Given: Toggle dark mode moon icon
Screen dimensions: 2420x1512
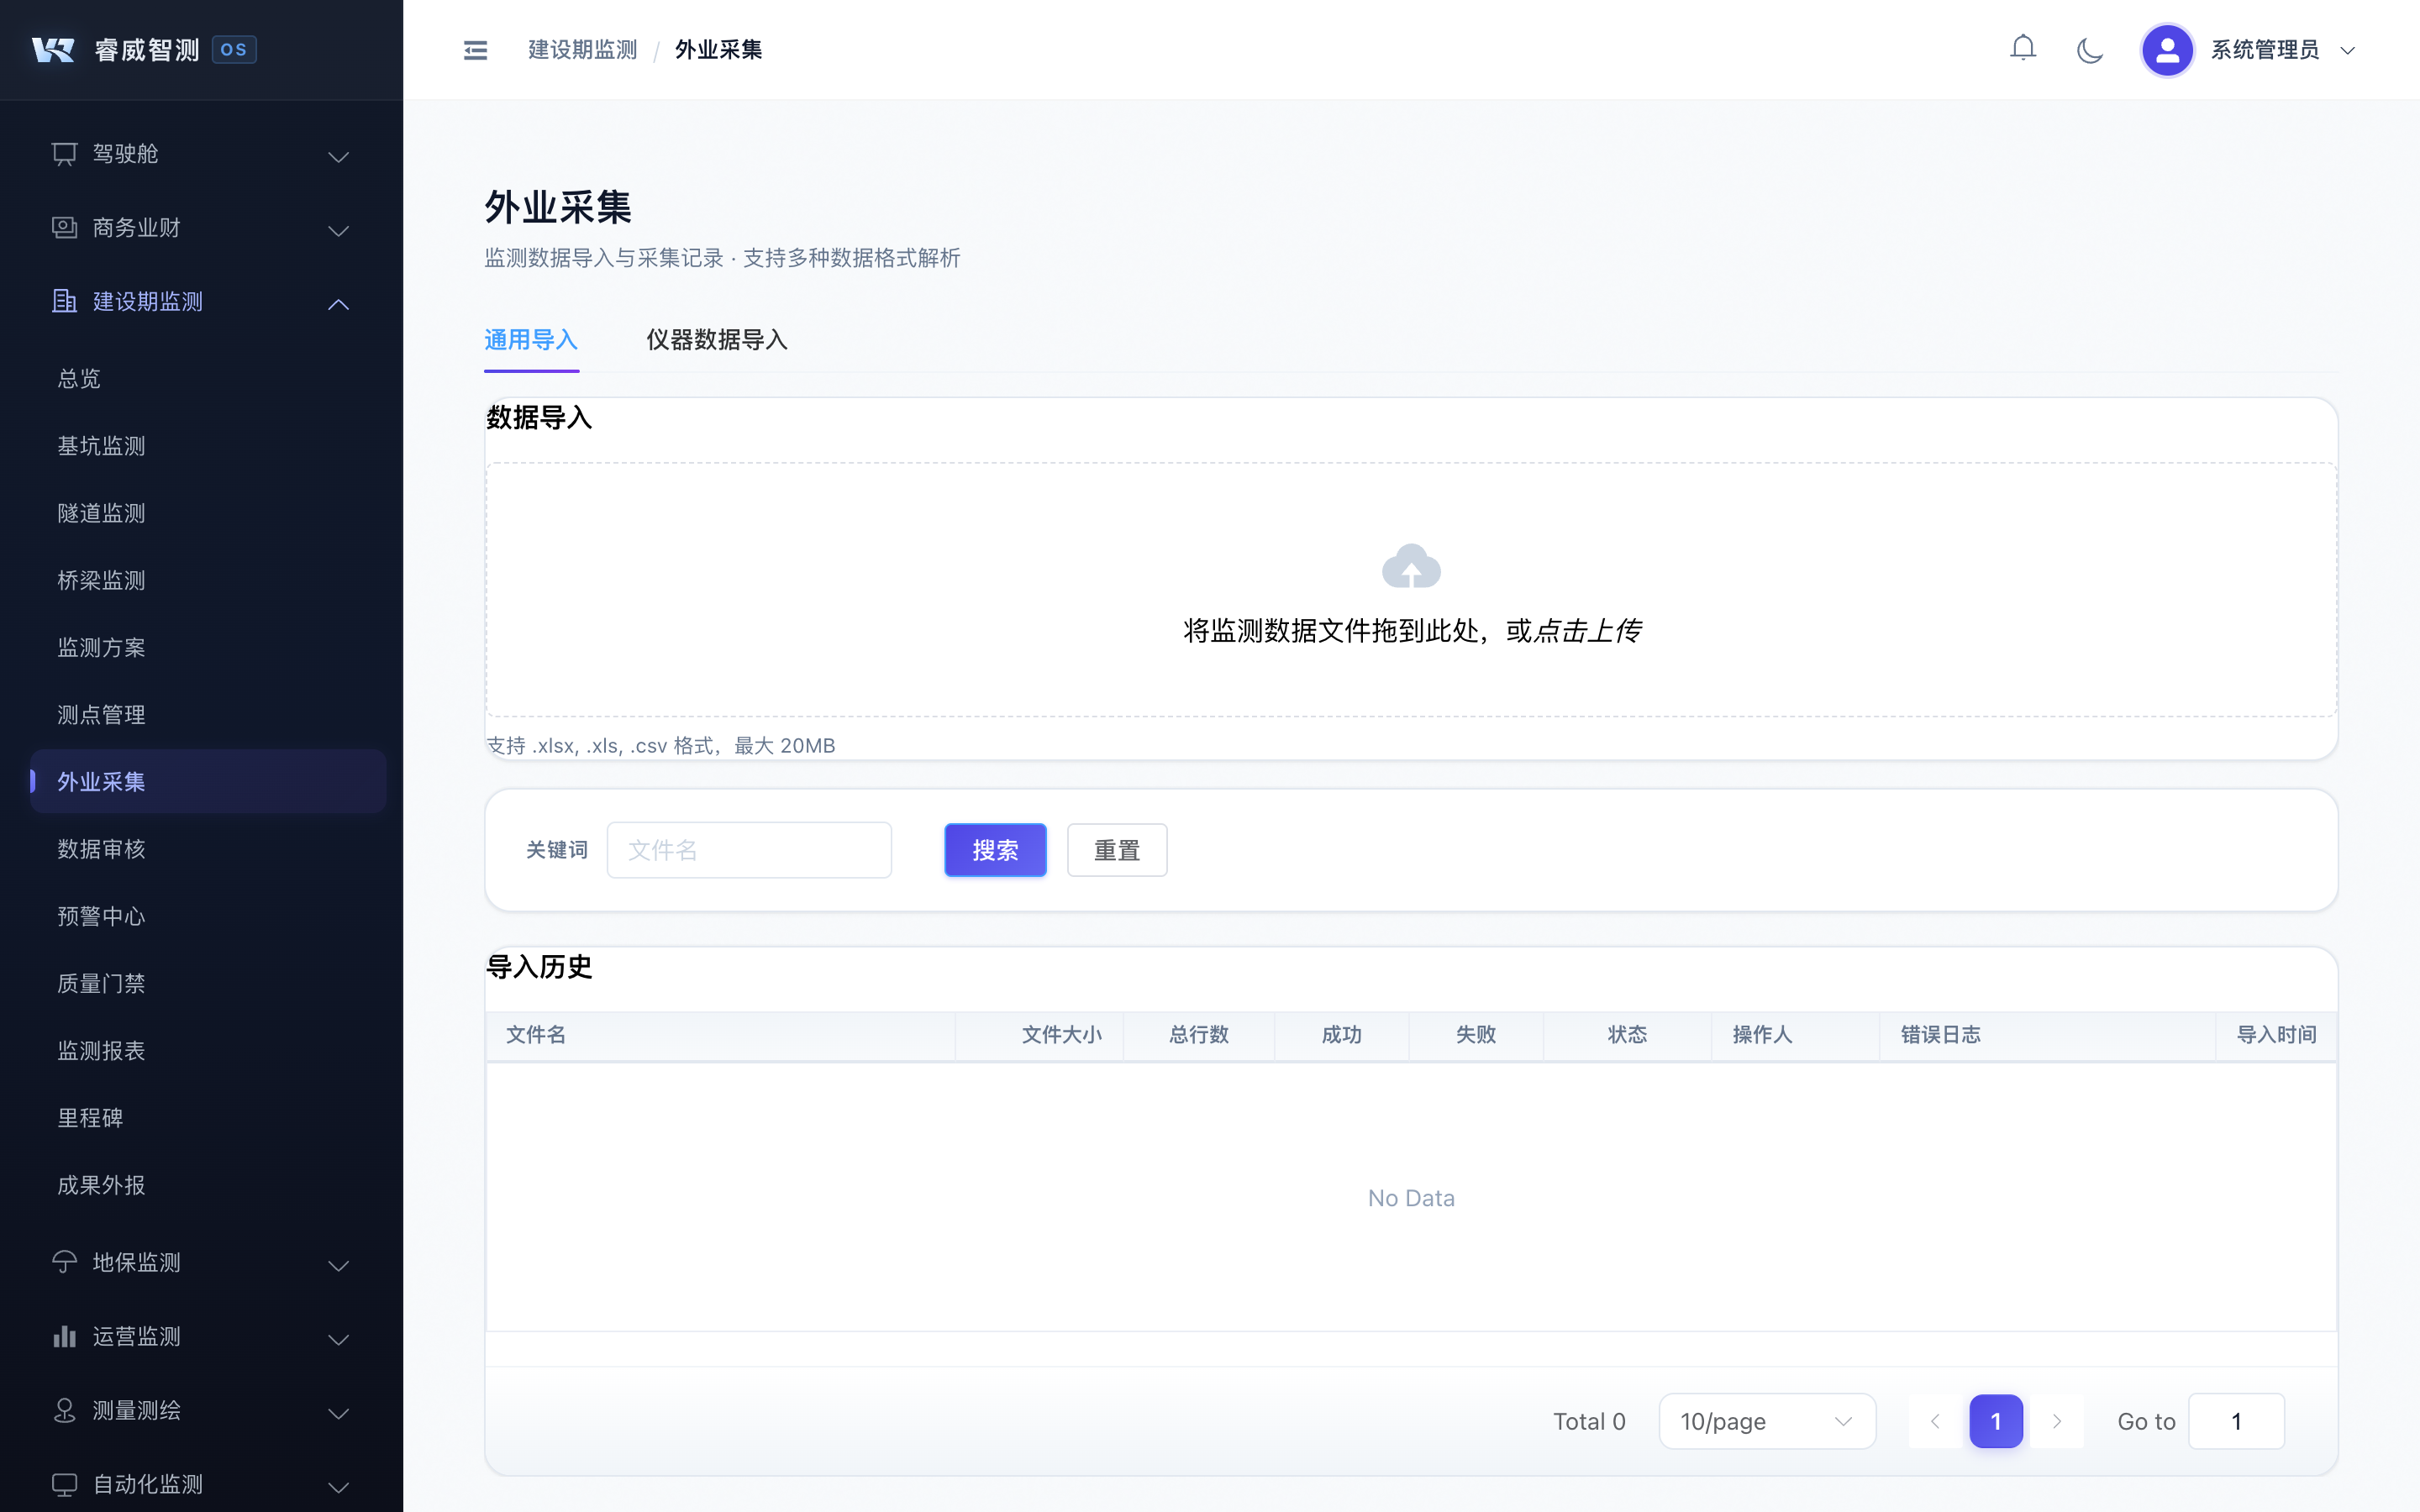Looking at the screenshot, I should 2089,50.
